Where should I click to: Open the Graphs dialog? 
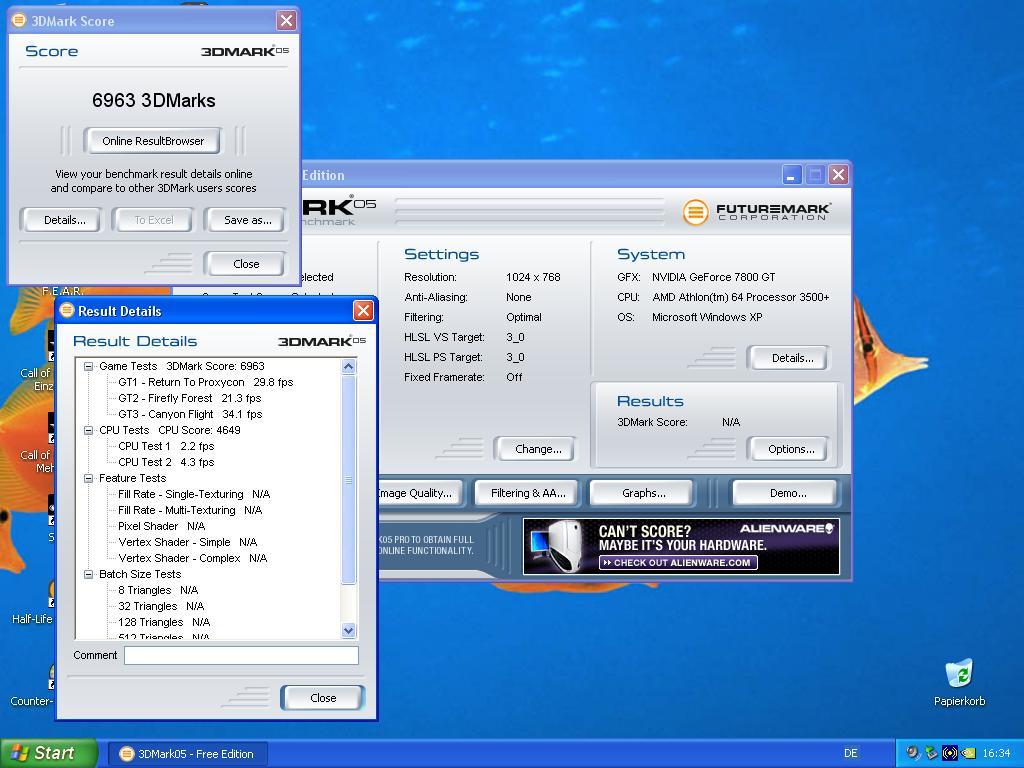[643, 493]
